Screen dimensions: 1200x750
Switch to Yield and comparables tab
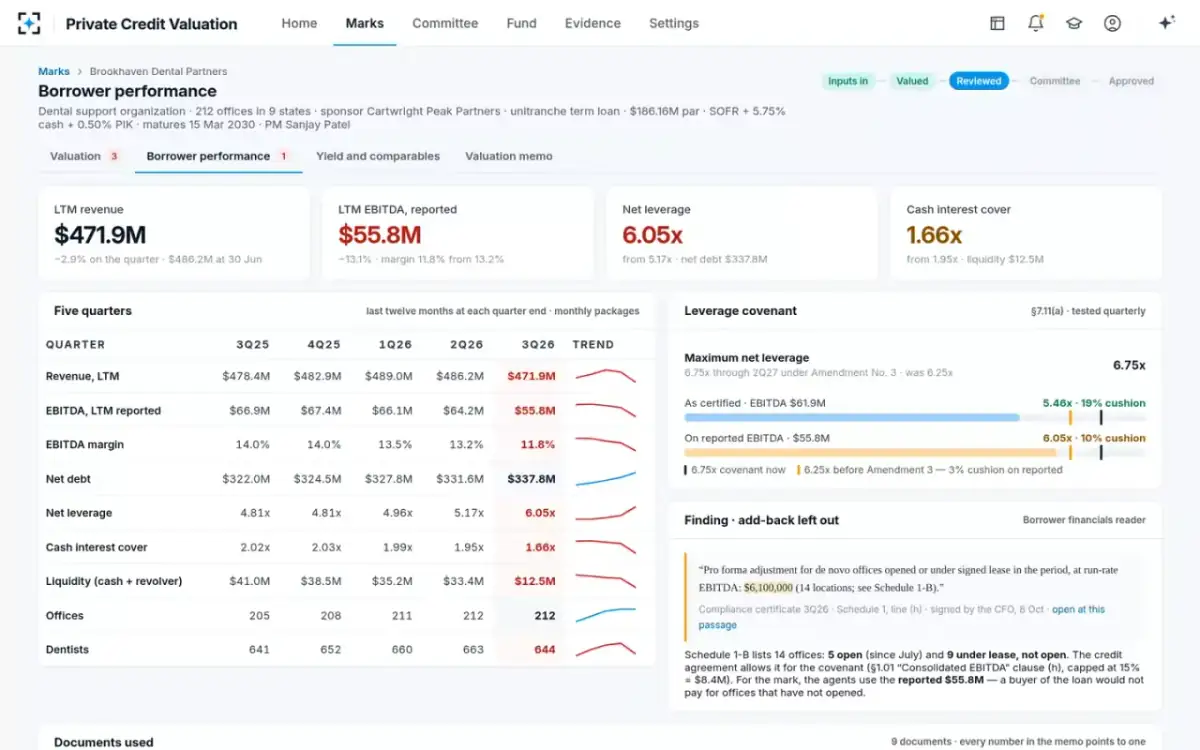tap(378, 156)
